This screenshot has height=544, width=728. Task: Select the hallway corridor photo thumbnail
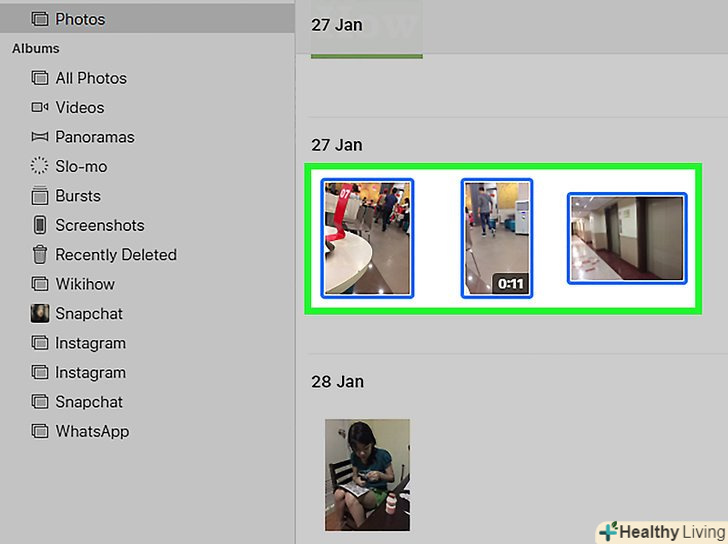point(627,238)
